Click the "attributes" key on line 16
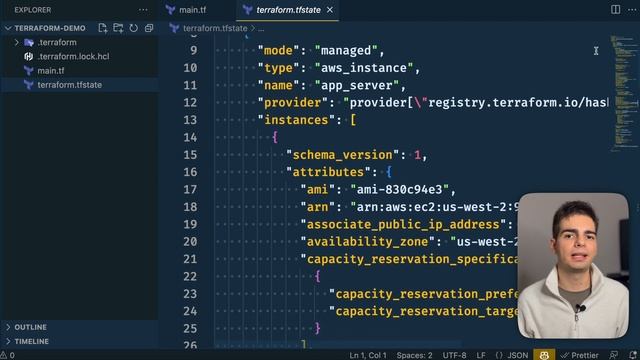 pos(328,172)
